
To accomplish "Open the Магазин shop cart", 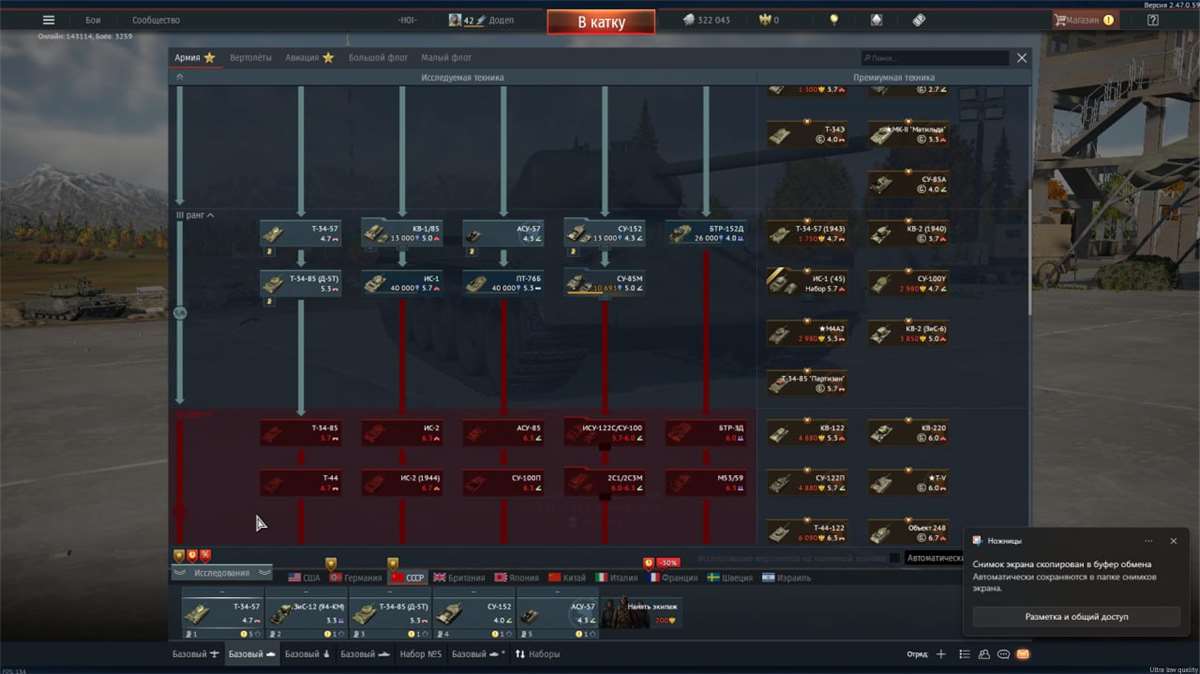I will click(x=1084, y=20).
